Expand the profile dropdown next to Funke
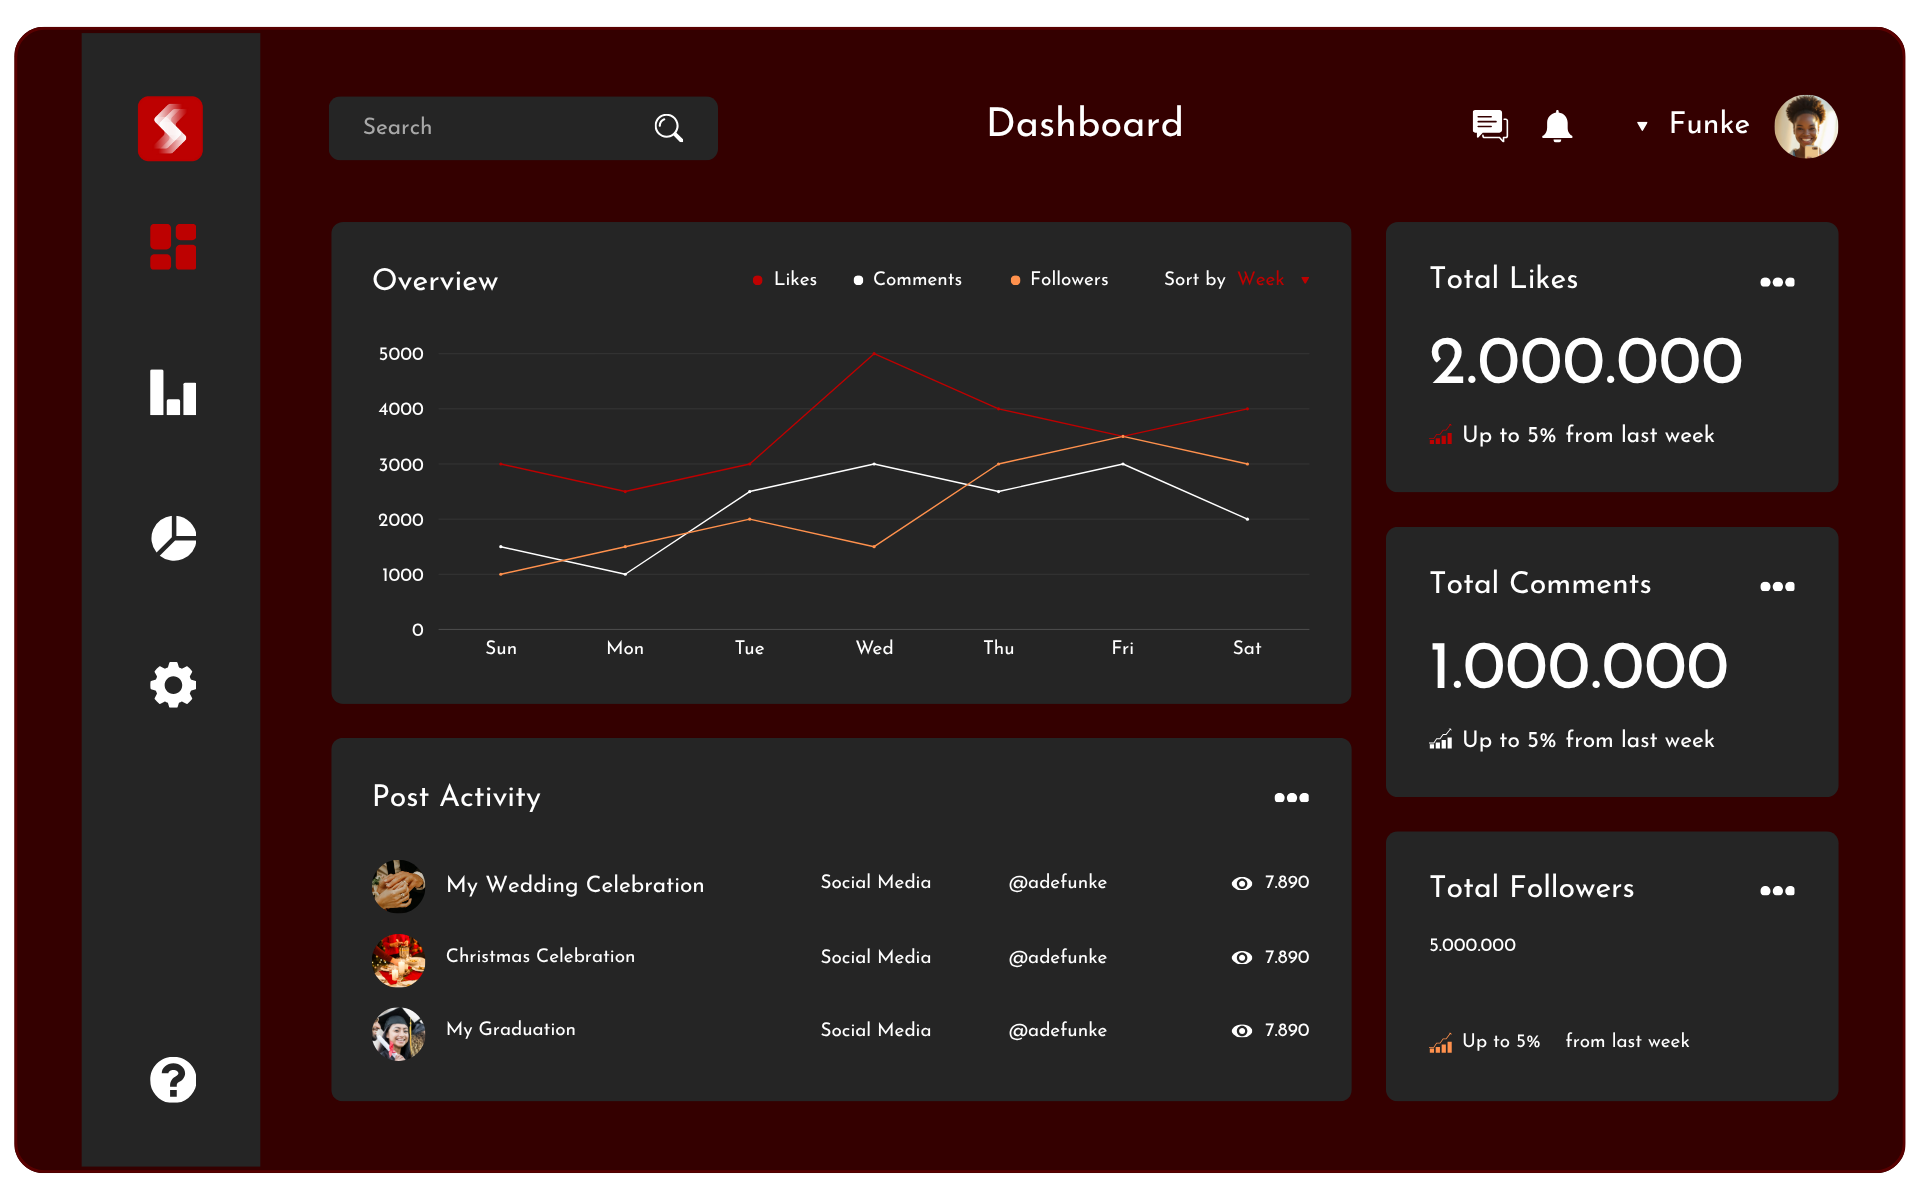The height and width of the screenshot is (1200, 1920). (x=1642, y=126)
